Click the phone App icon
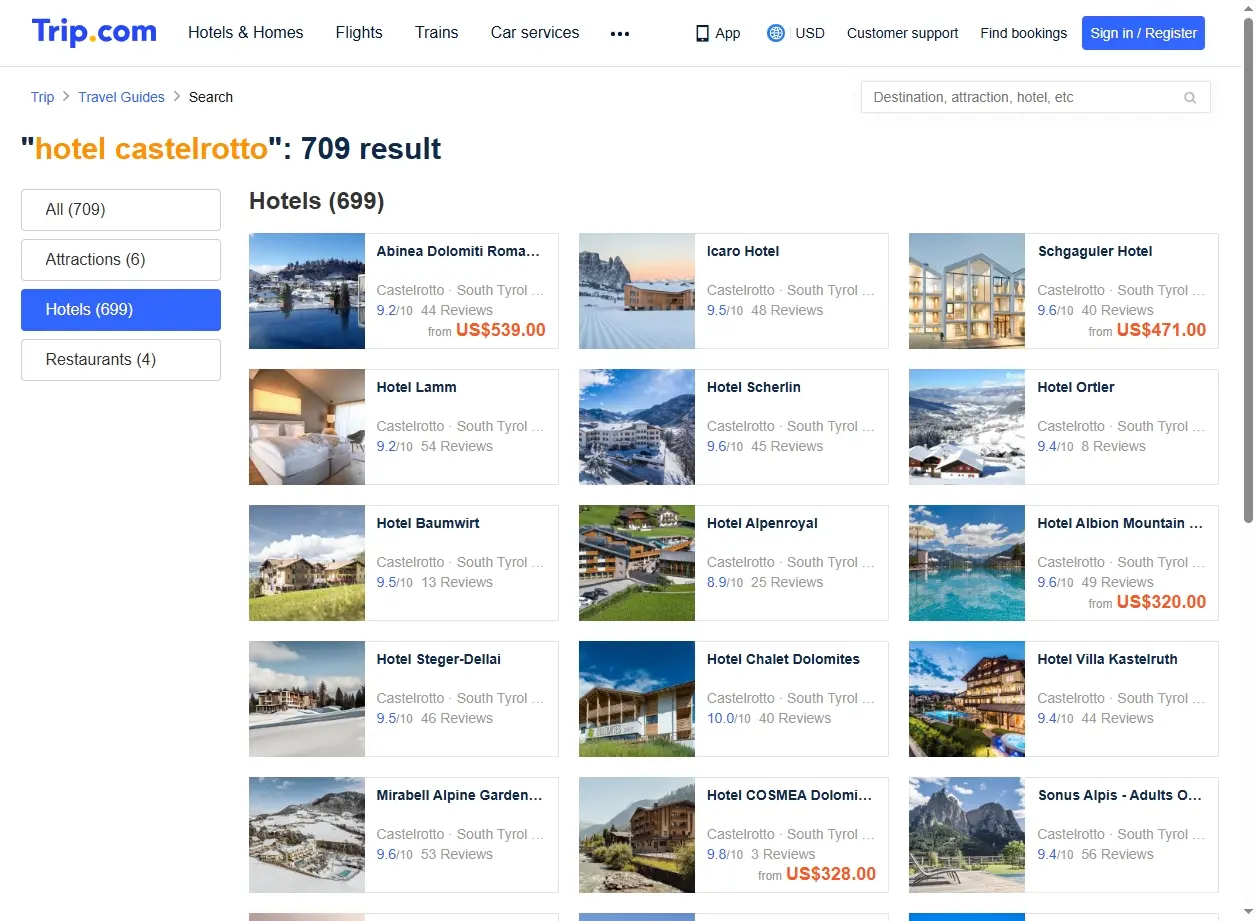The width and height of the screenshot is (1256, 921). pyautogui.click(x=702, y=33)
